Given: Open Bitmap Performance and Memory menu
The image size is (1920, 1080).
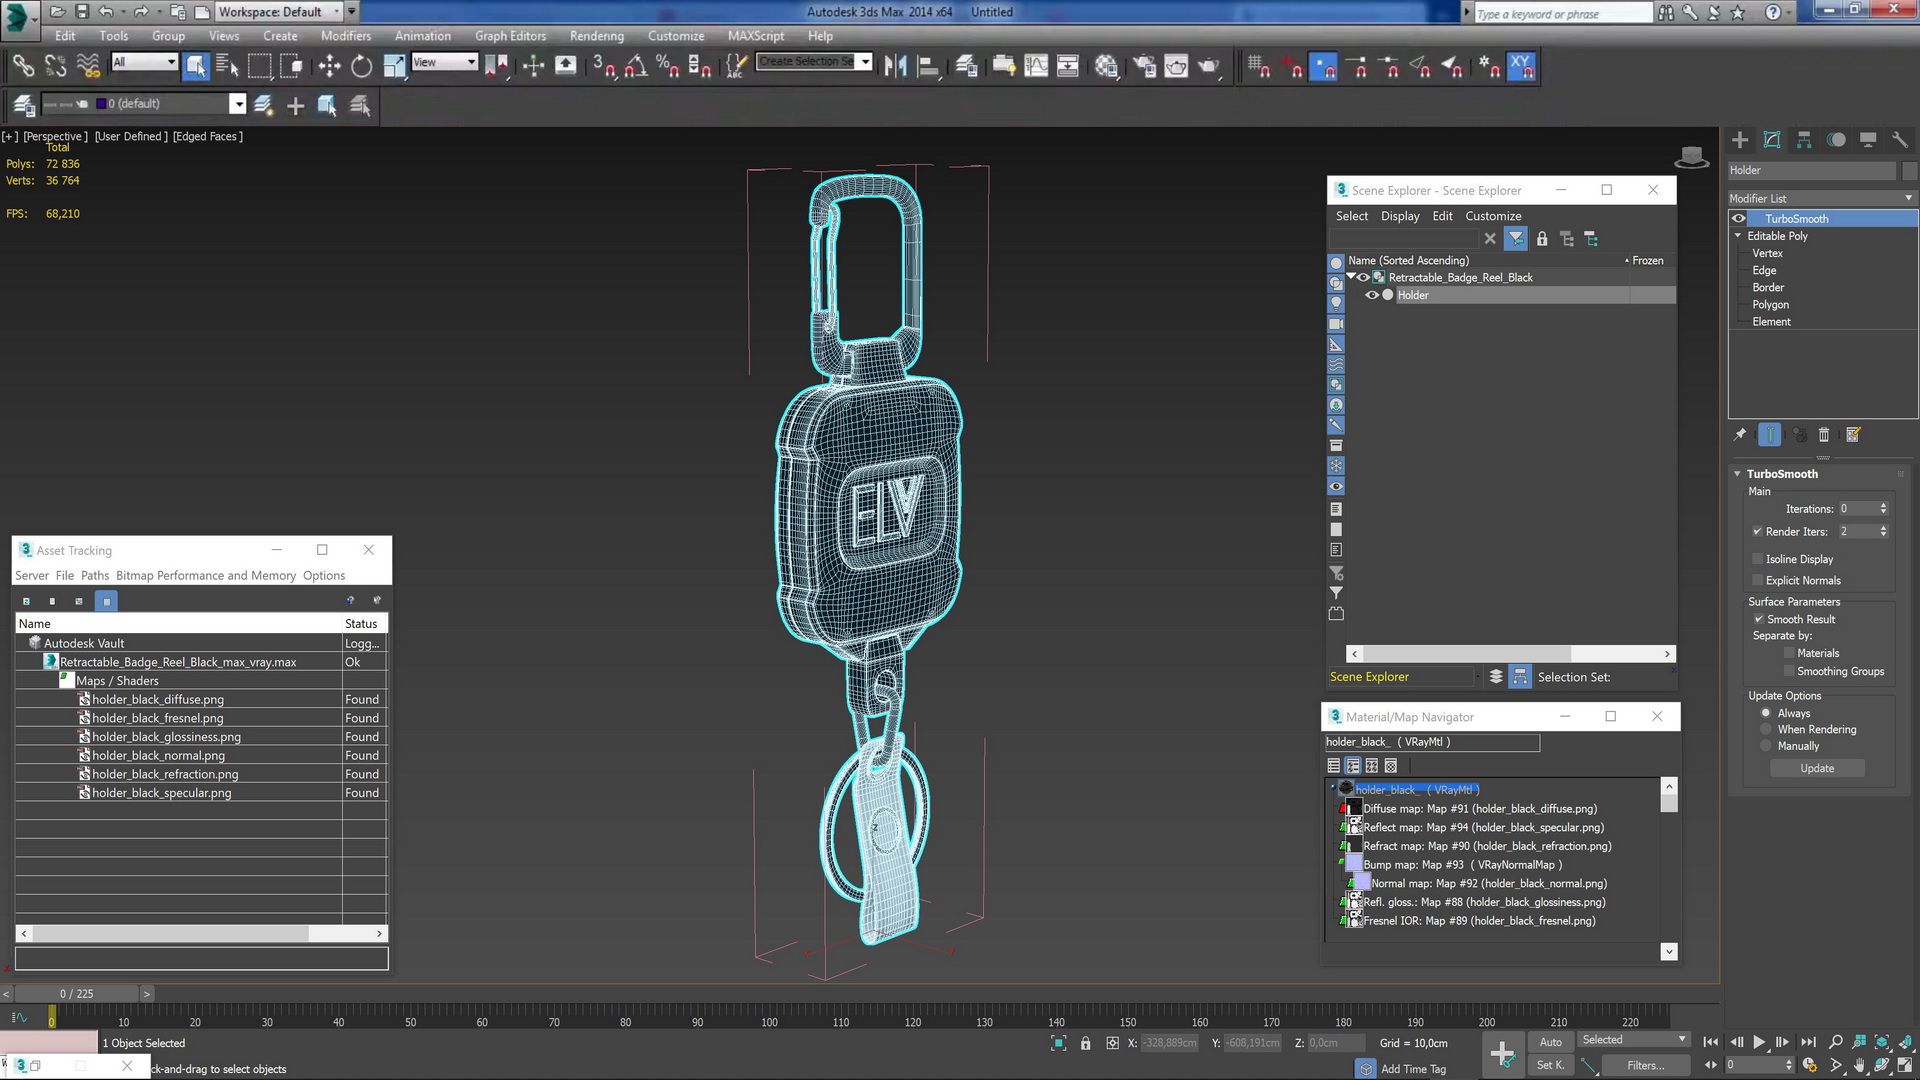Looking at the screenshot, I should (x=206, y=576).
